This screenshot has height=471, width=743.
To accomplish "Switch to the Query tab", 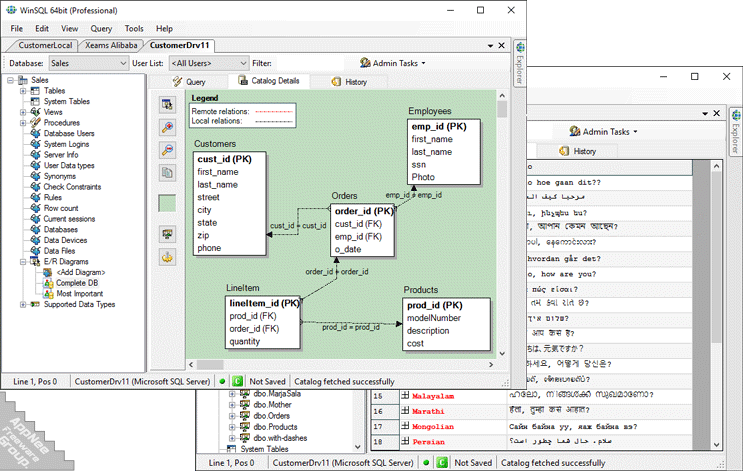I will (x=190, y=82).
